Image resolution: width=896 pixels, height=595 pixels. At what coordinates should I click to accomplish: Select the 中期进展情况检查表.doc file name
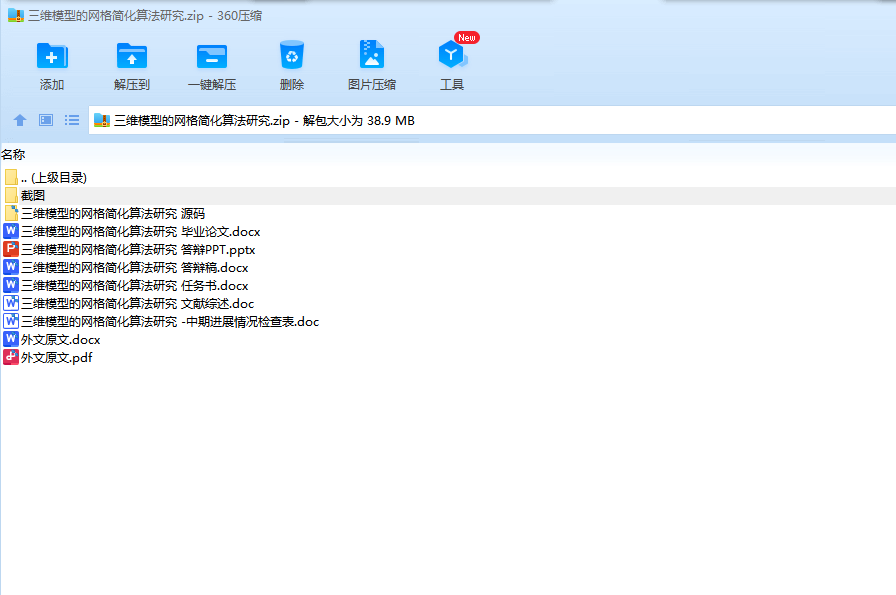coord(170,322)
